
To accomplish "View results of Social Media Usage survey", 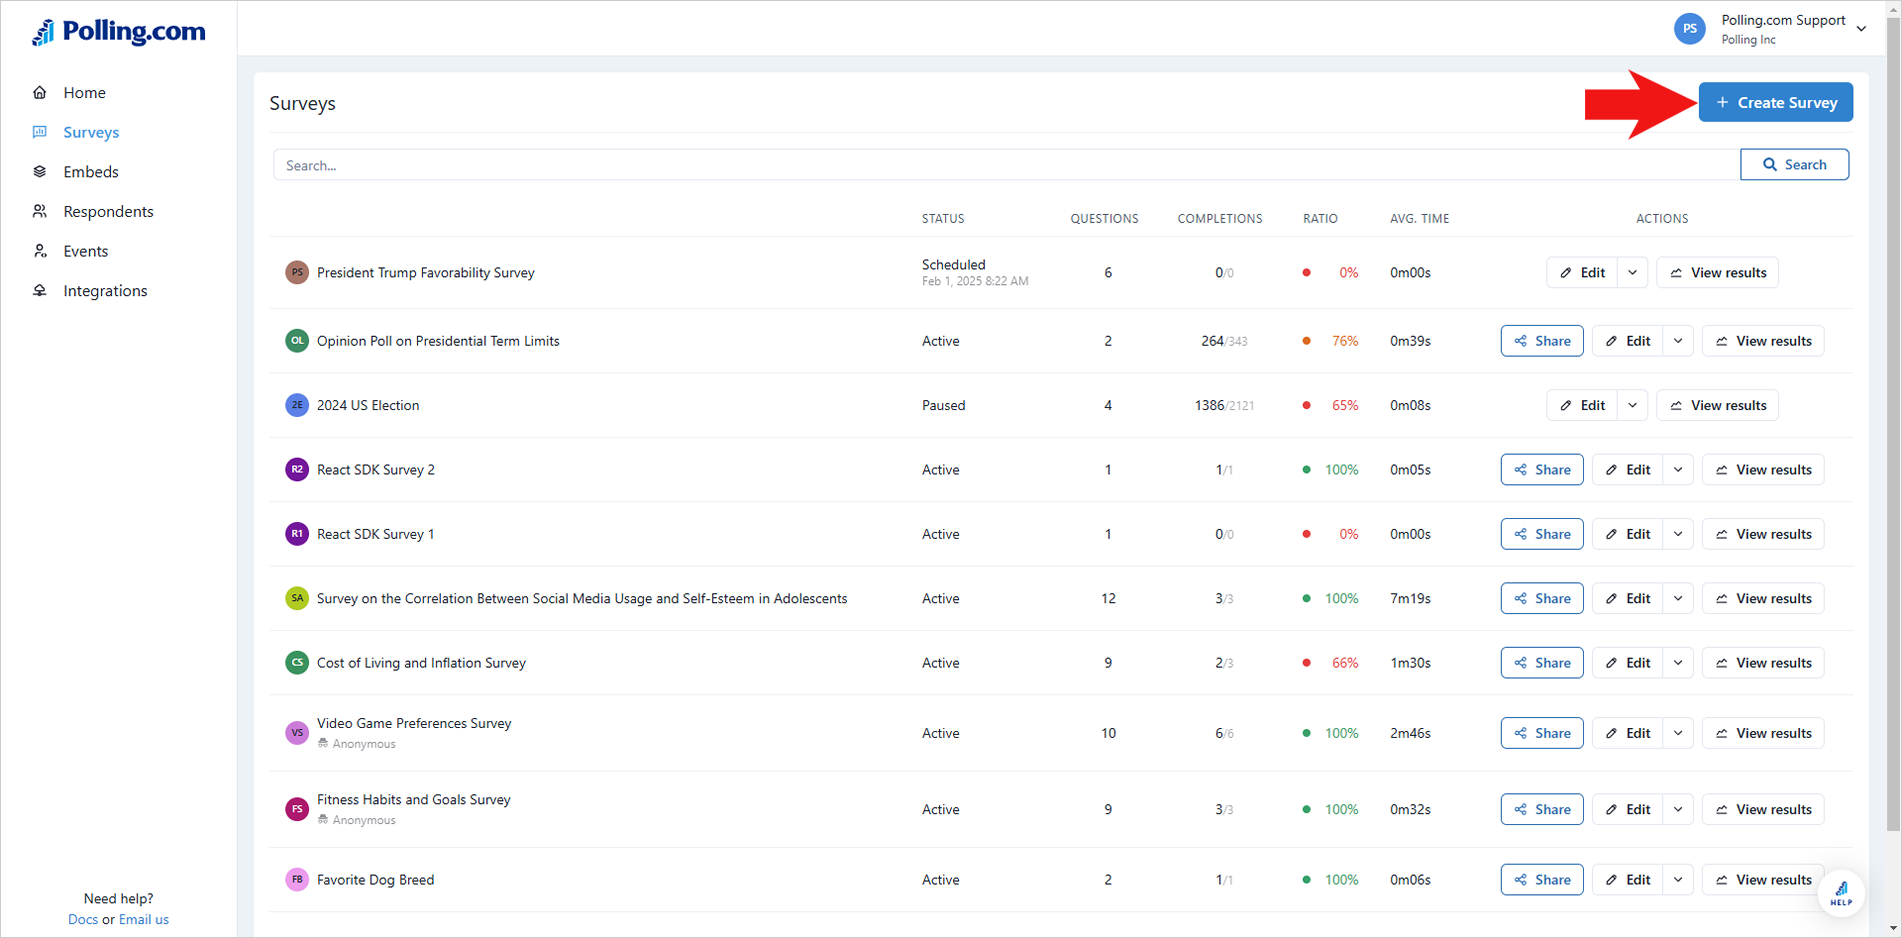I will click(1763, 598).
